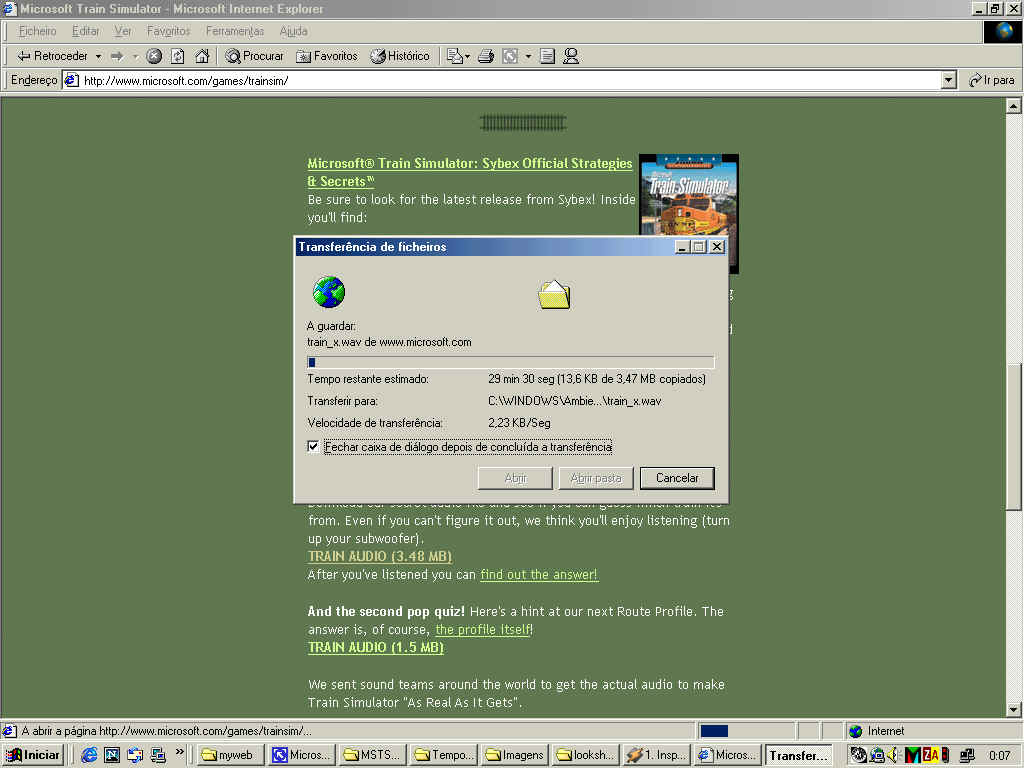This screenshot has height=768, width=1024.
Task: Click the folder icon in download dialog
Action: (554, 295)
